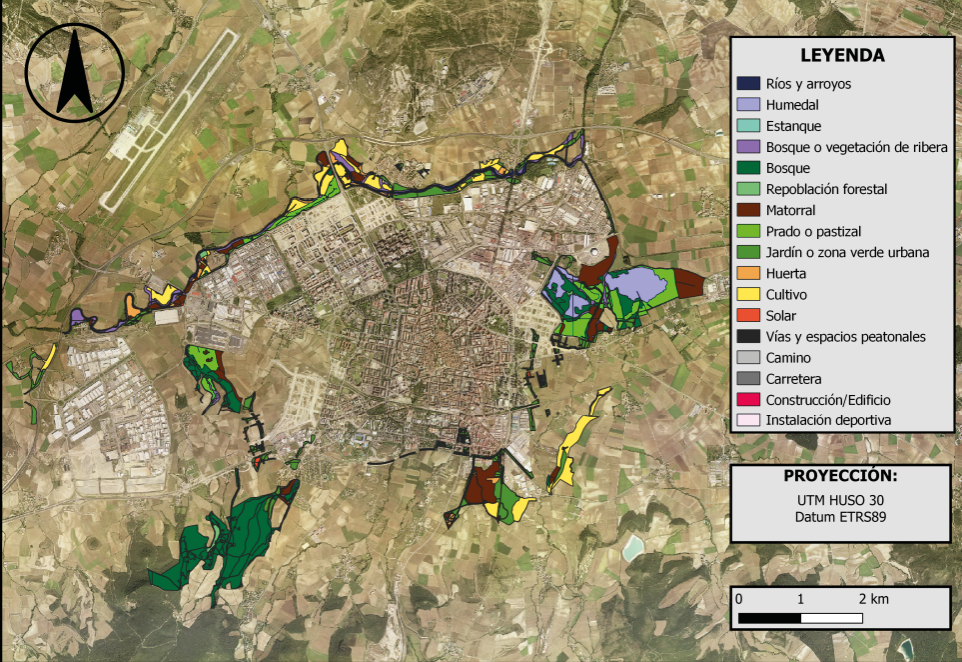Select the Datum ETRS89 text
This screenshot has height=662, width=962.
coord(840,517)
